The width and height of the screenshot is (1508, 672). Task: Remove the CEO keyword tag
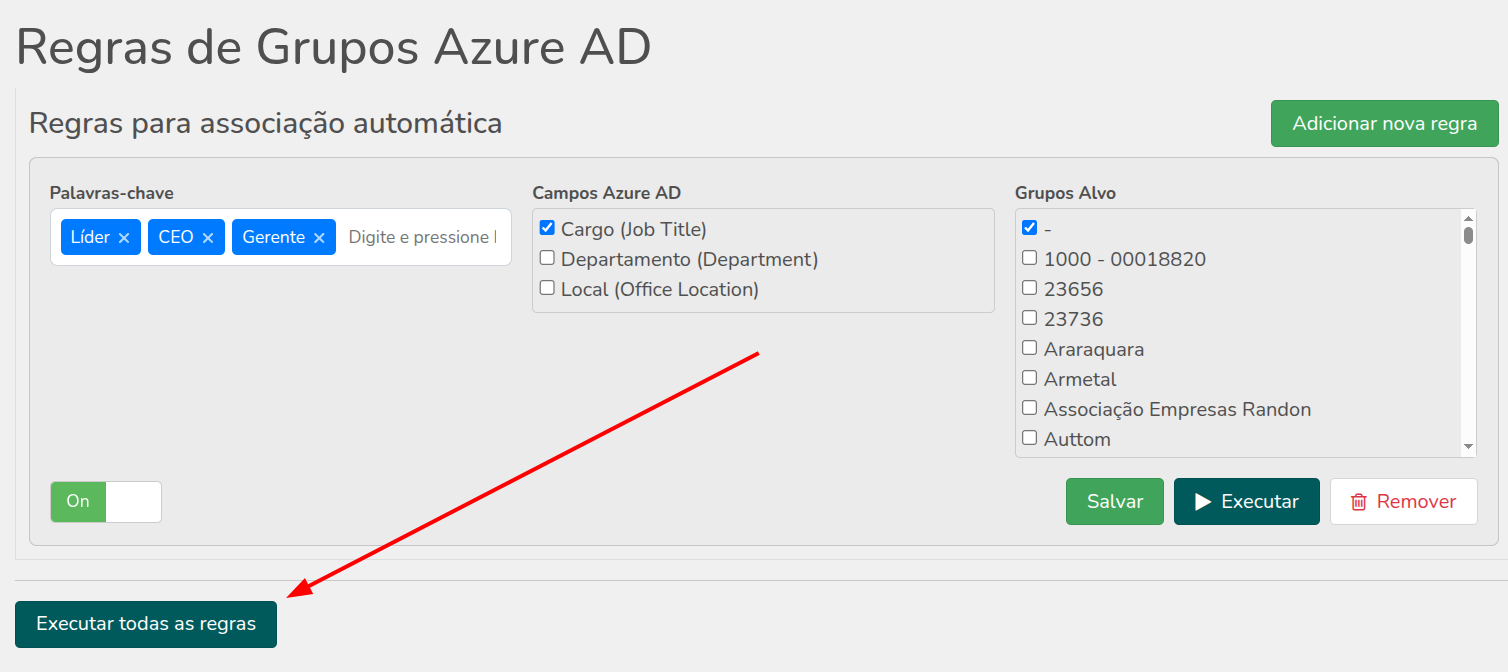208,238
